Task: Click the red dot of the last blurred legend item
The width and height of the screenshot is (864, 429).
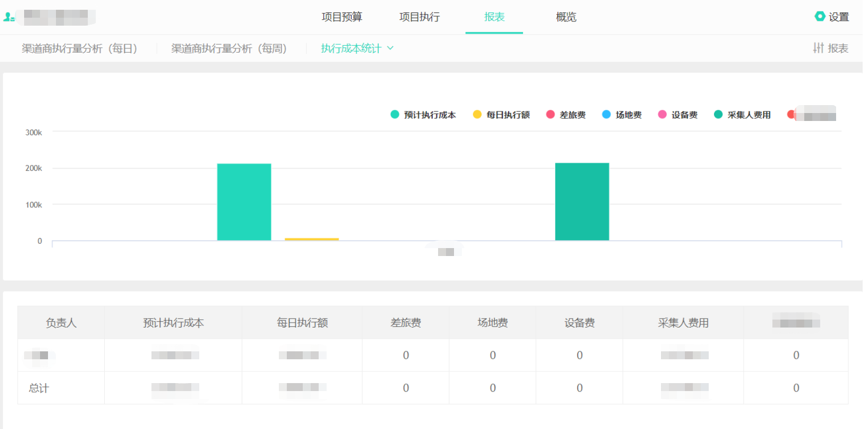Action: pos(791,115)
